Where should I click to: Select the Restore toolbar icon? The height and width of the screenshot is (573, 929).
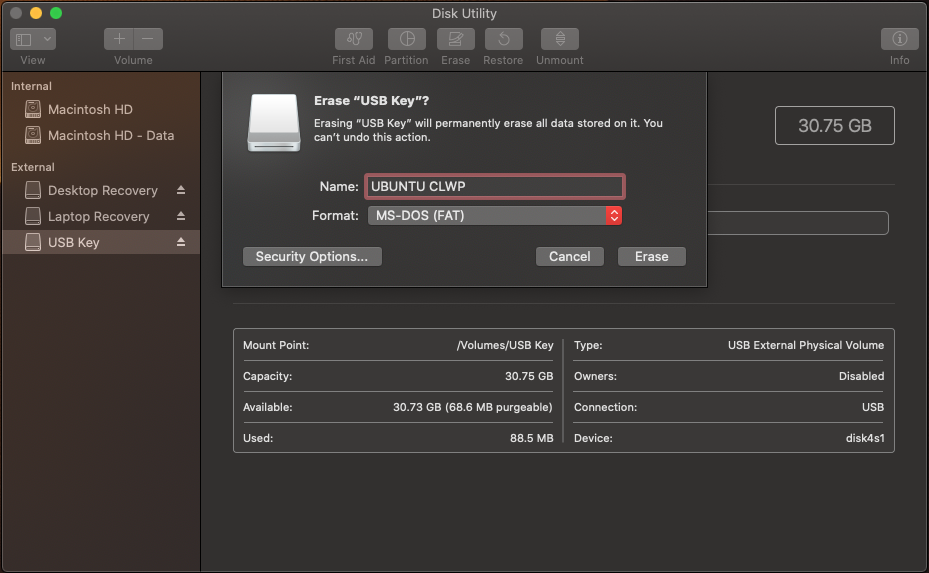503,39
